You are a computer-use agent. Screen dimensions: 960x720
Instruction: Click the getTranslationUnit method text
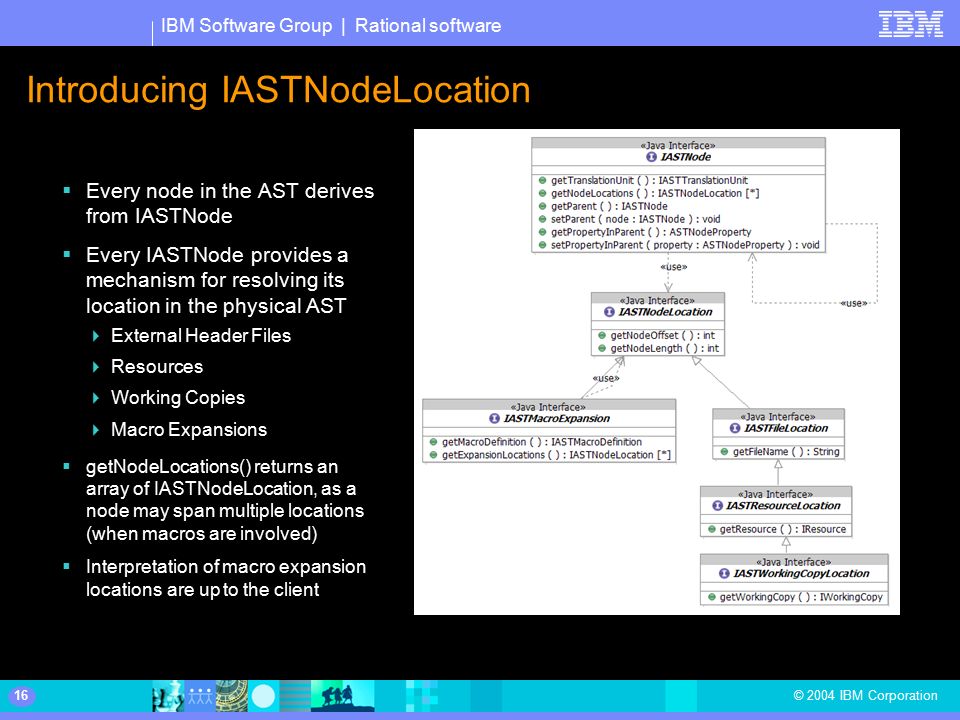pos(649,180)
